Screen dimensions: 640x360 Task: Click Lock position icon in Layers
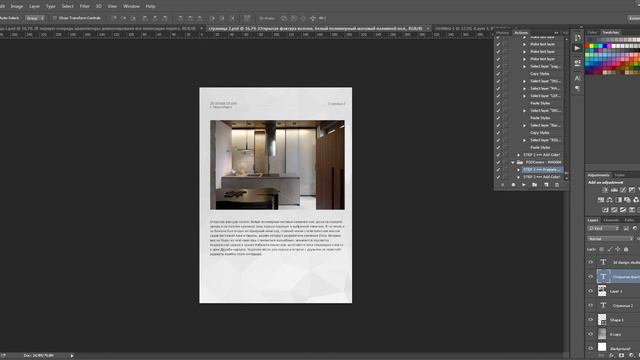618,249
